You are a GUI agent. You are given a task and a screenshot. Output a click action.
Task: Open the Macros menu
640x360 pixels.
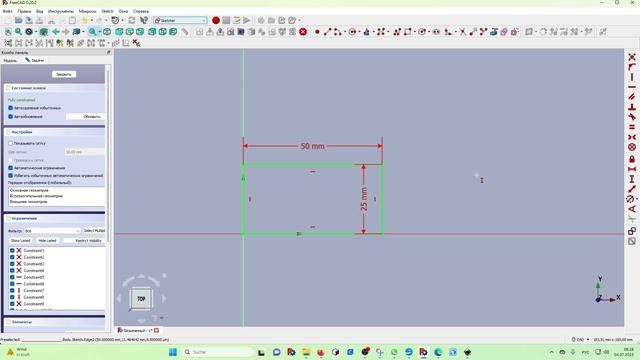coord(87,11)
